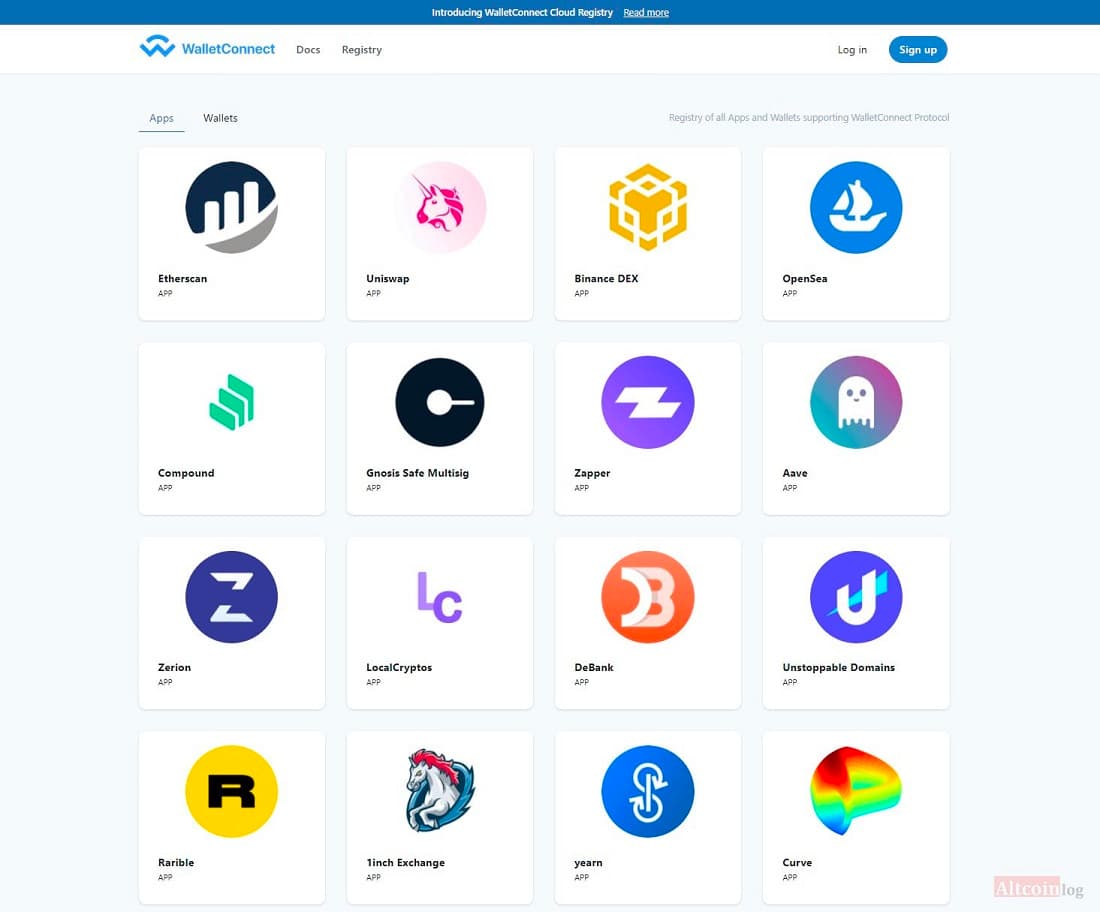The width and height of the screenshot is (1100, 912).
Task: Follow the Read more banner link
Action: click(646, 13)
